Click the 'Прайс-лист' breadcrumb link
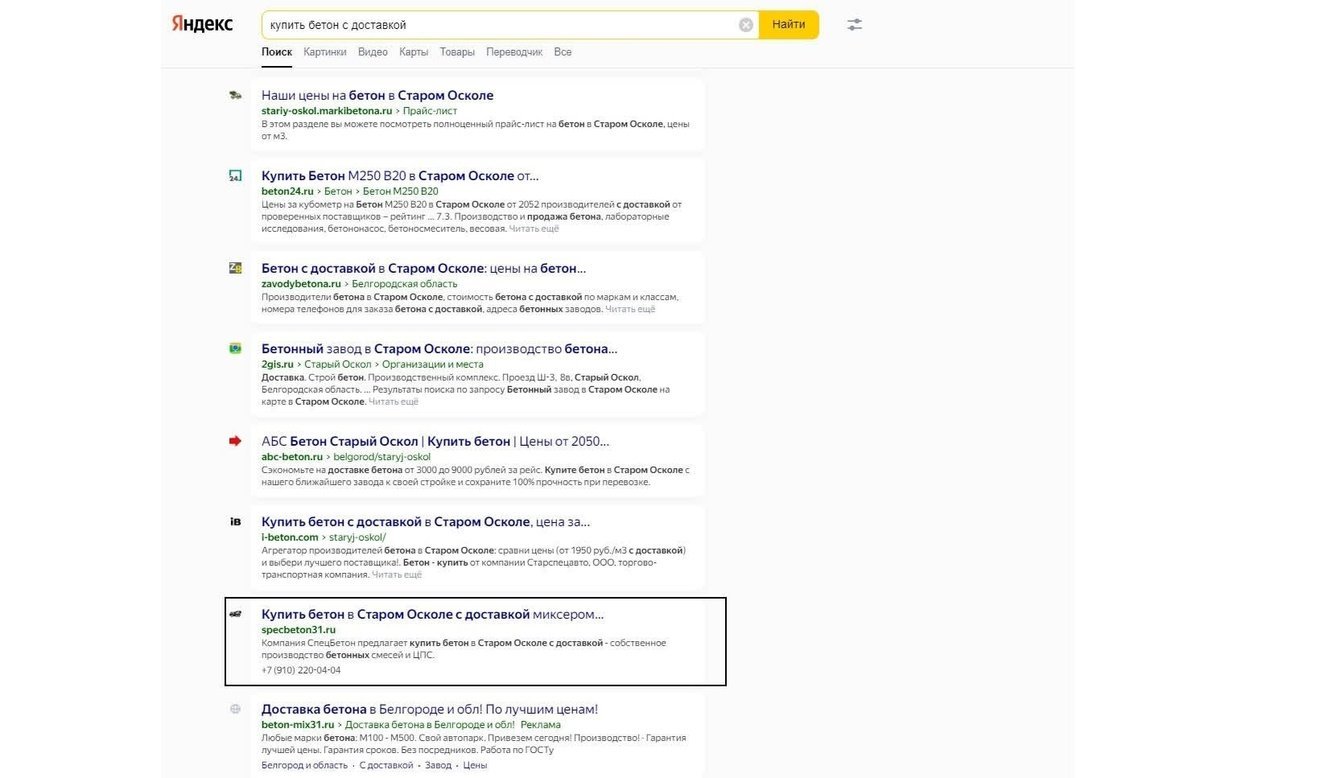Image resolution: width=1340 pixels, height=778 pixels. (x=430, y=111)
